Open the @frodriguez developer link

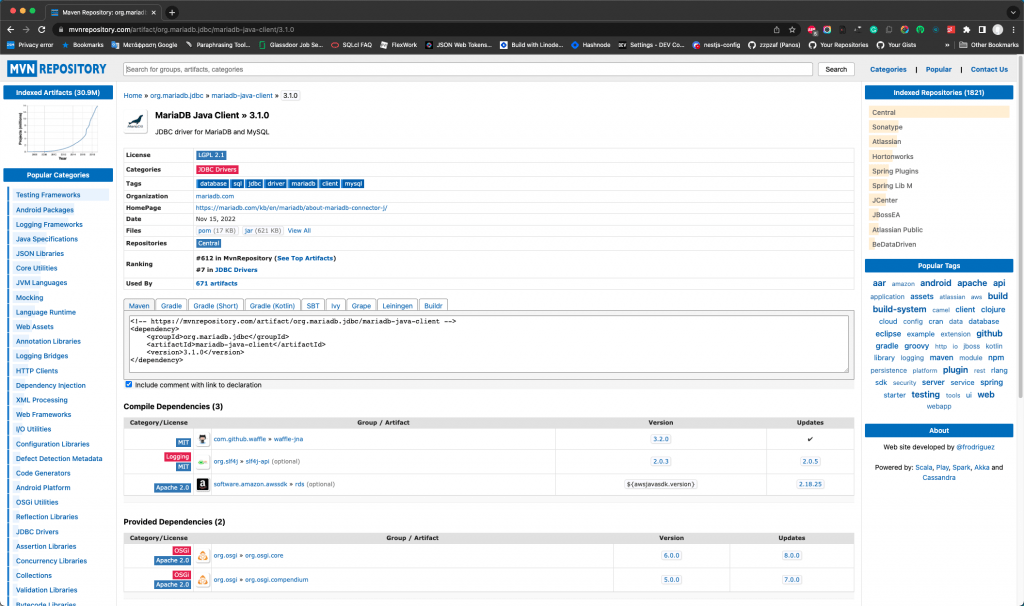tap(975, 447)
